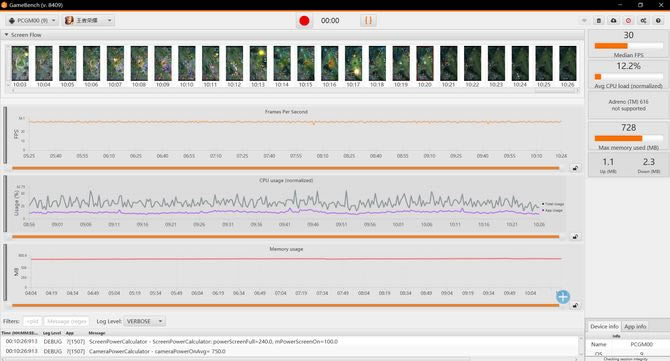Click the info icon in toolbar
The width and height of the screenshot is (670, 361).
[658, 21]
